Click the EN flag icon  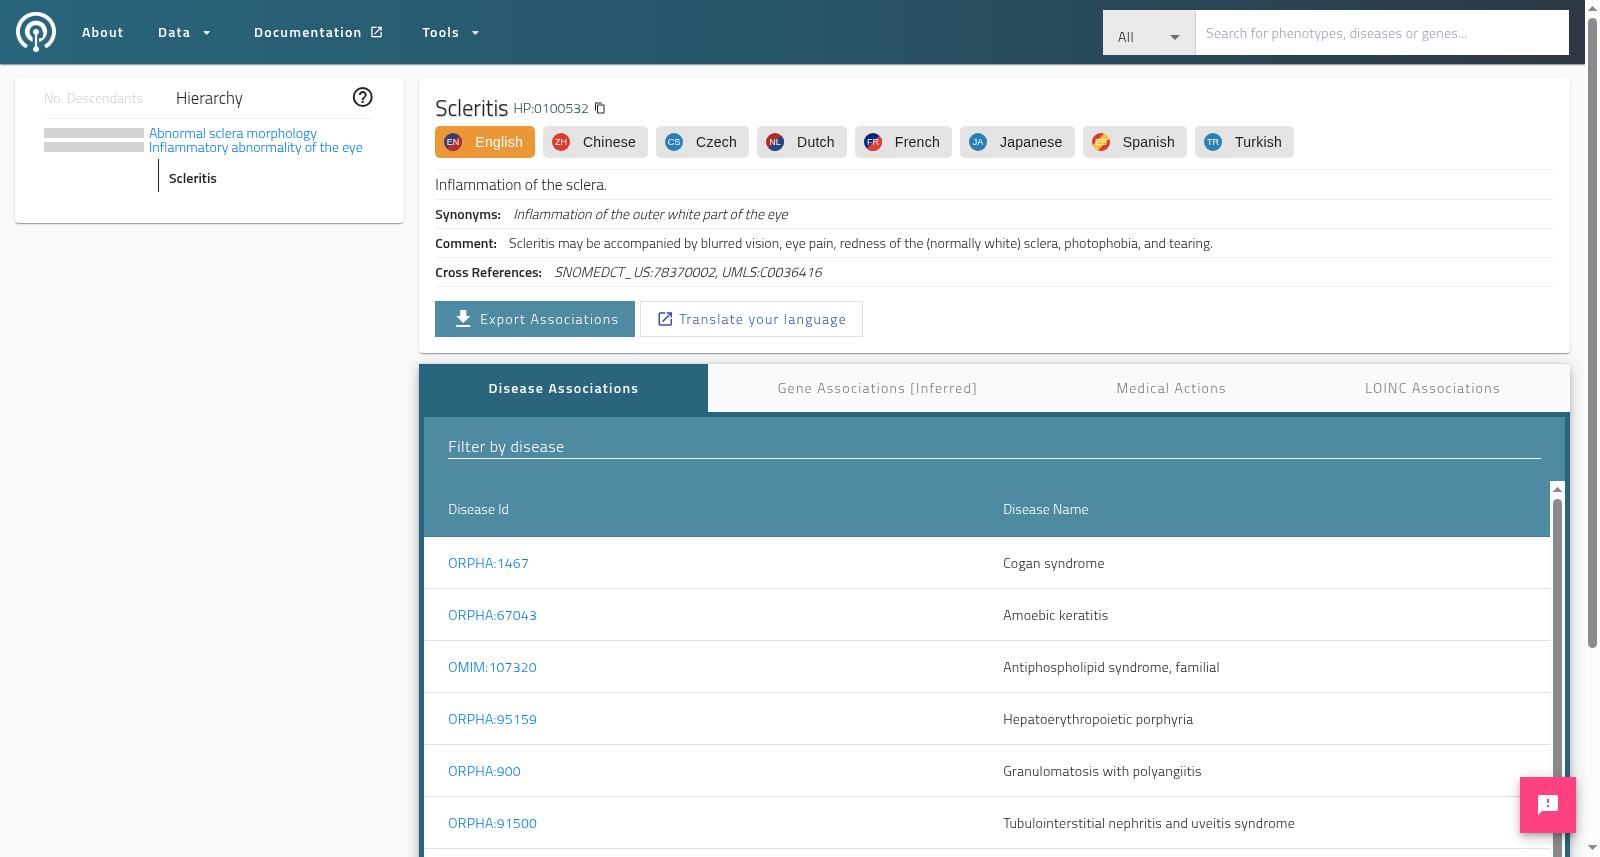[453, 142]
